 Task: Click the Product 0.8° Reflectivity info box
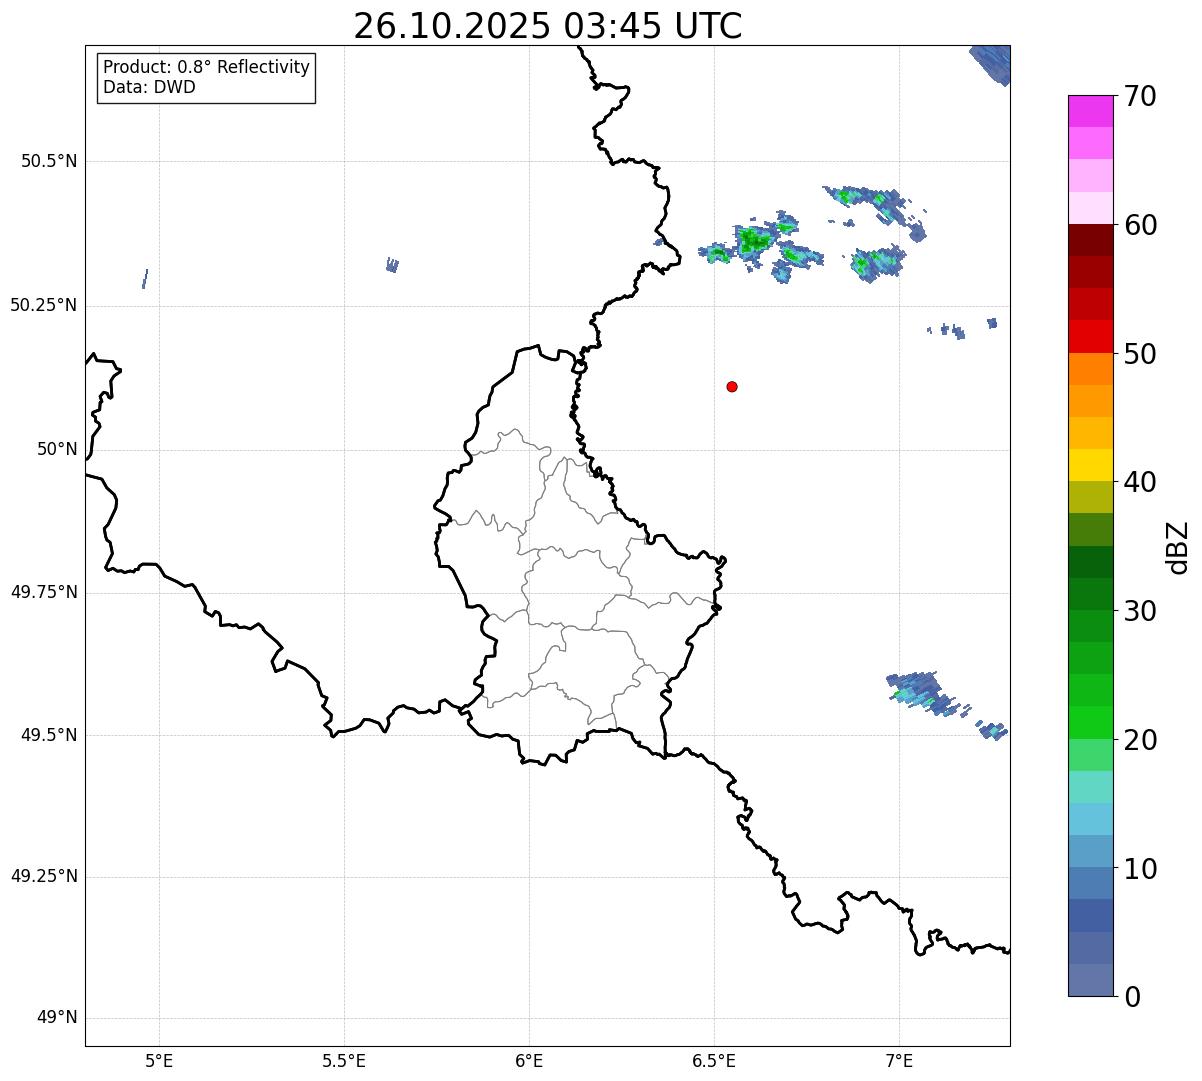point(206,77)
